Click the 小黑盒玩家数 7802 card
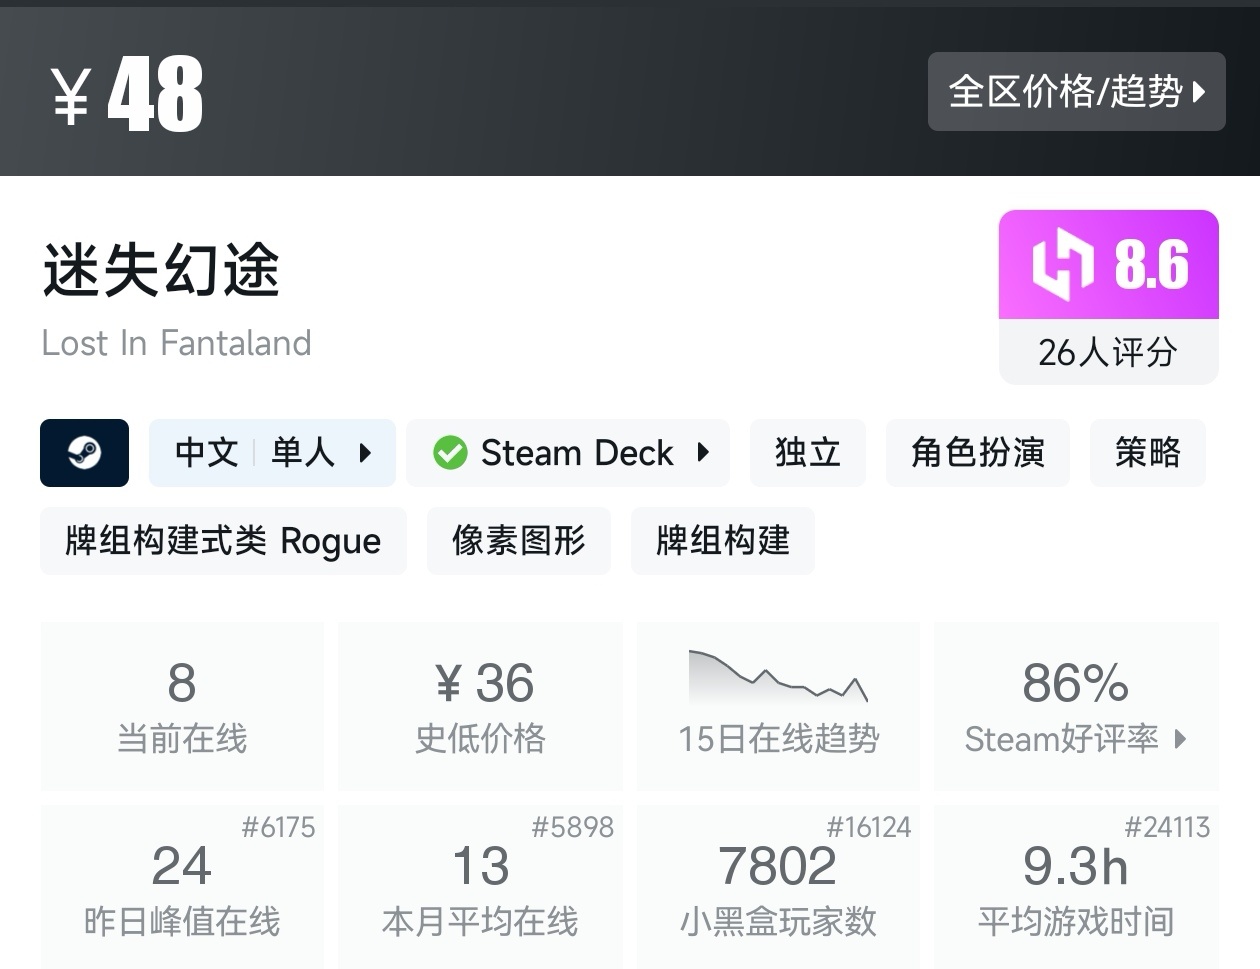 pyautogui.click(x=778, y=887)
